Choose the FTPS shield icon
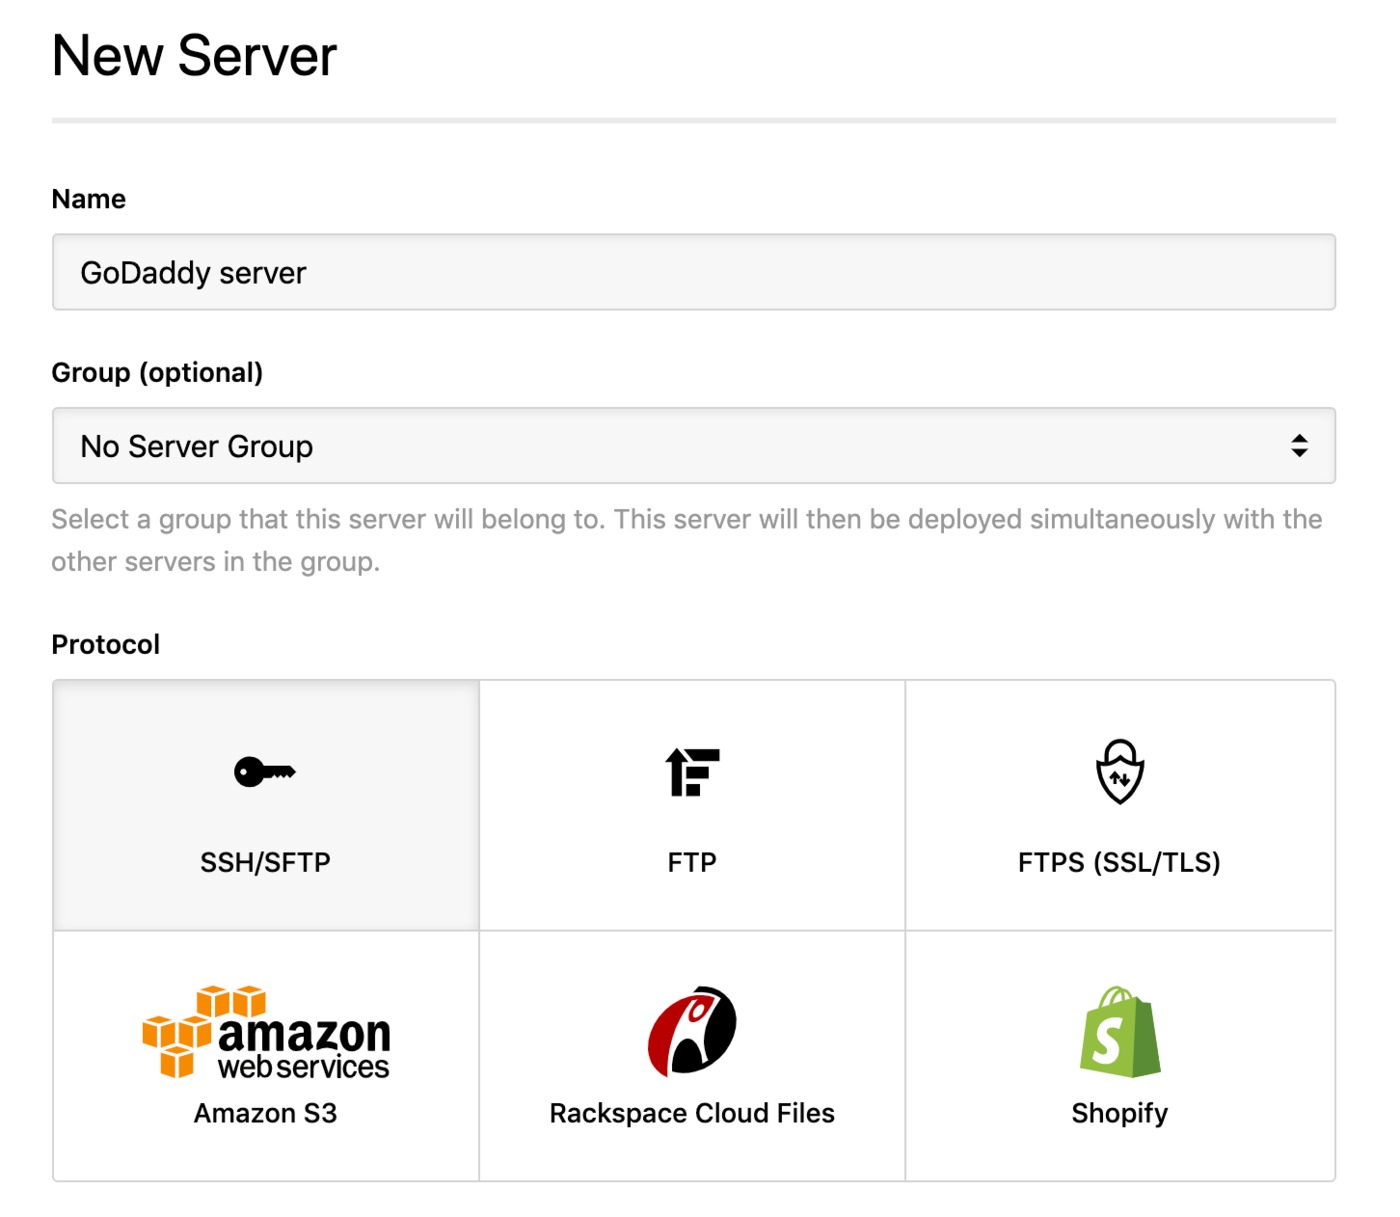Viewport: 1400px width, 1217px height. point(1120,771)
